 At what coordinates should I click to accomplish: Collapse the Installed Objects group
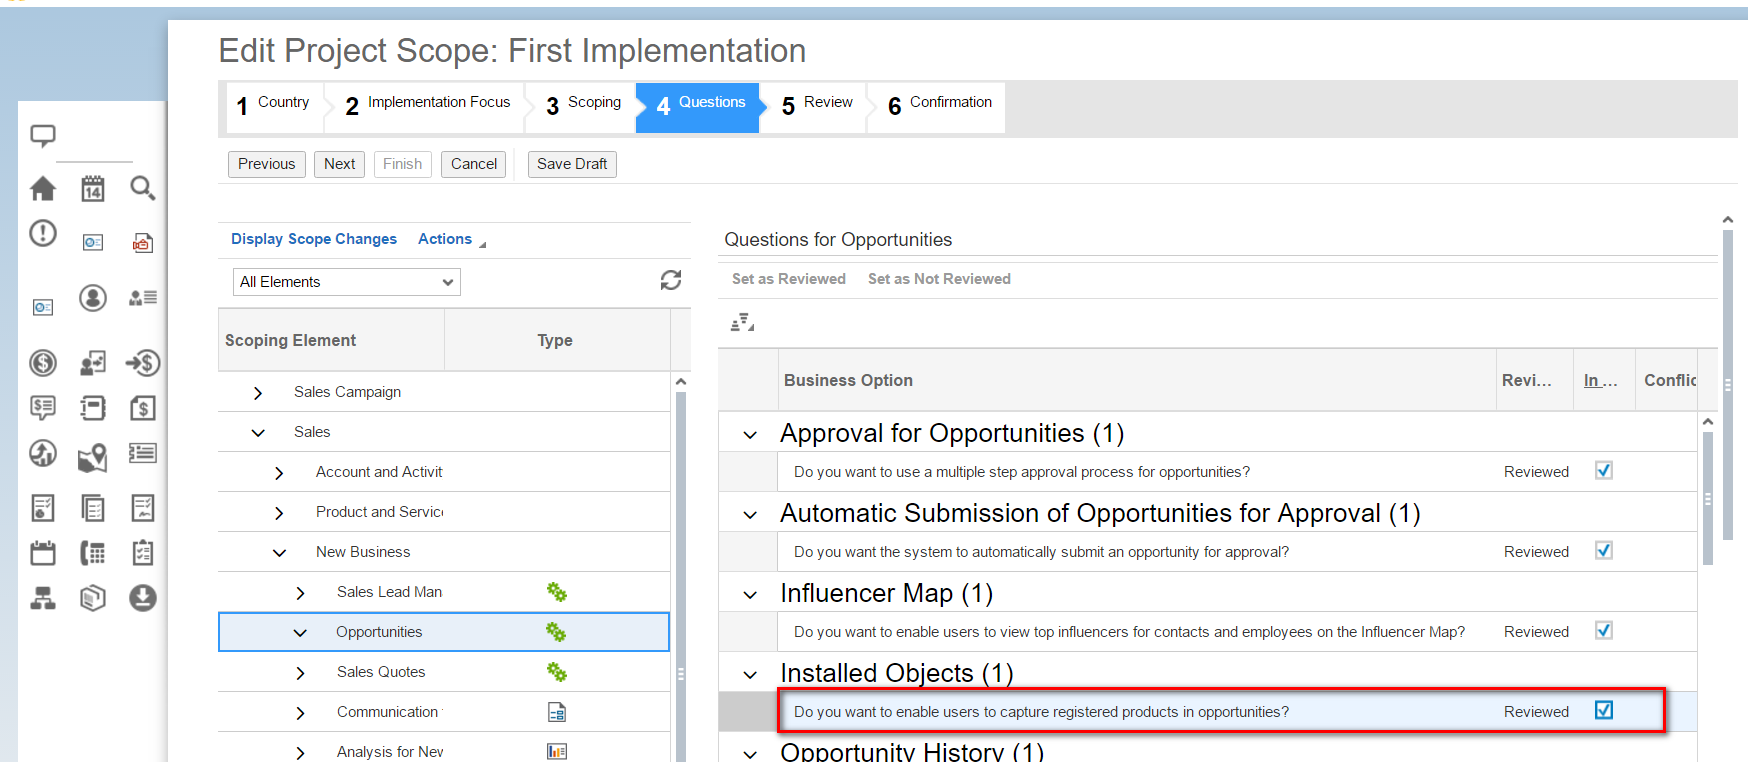[x=750, y=675]
